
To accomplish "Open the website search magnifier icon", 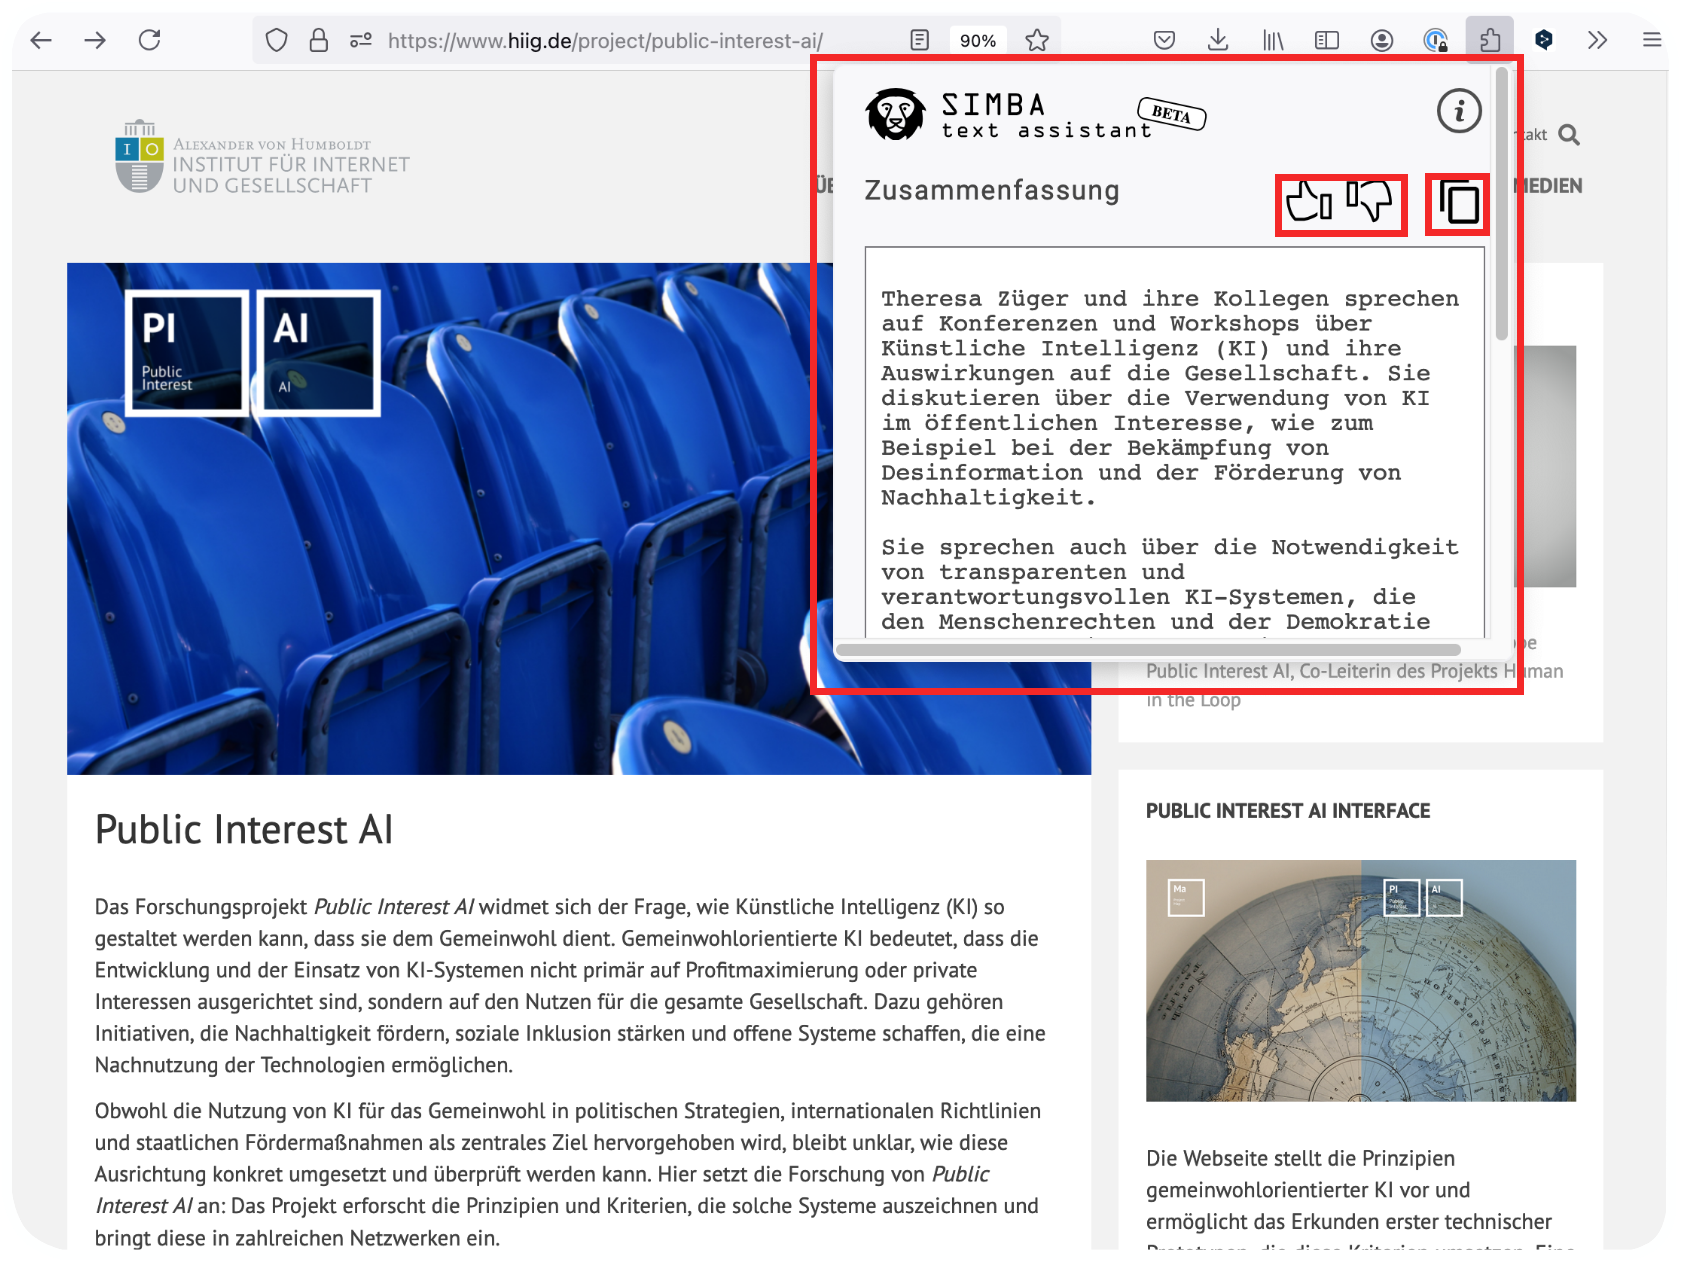I will coord(1569,135).
